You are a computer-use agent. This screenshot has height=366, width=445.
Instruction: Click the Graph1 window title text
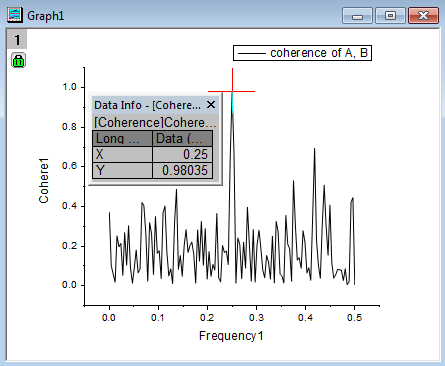(46, 16)
